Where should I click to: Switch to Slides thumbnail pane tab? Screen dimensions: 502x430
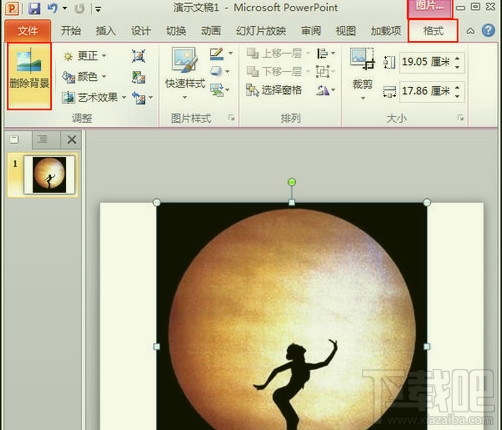[x=14, y=139]
